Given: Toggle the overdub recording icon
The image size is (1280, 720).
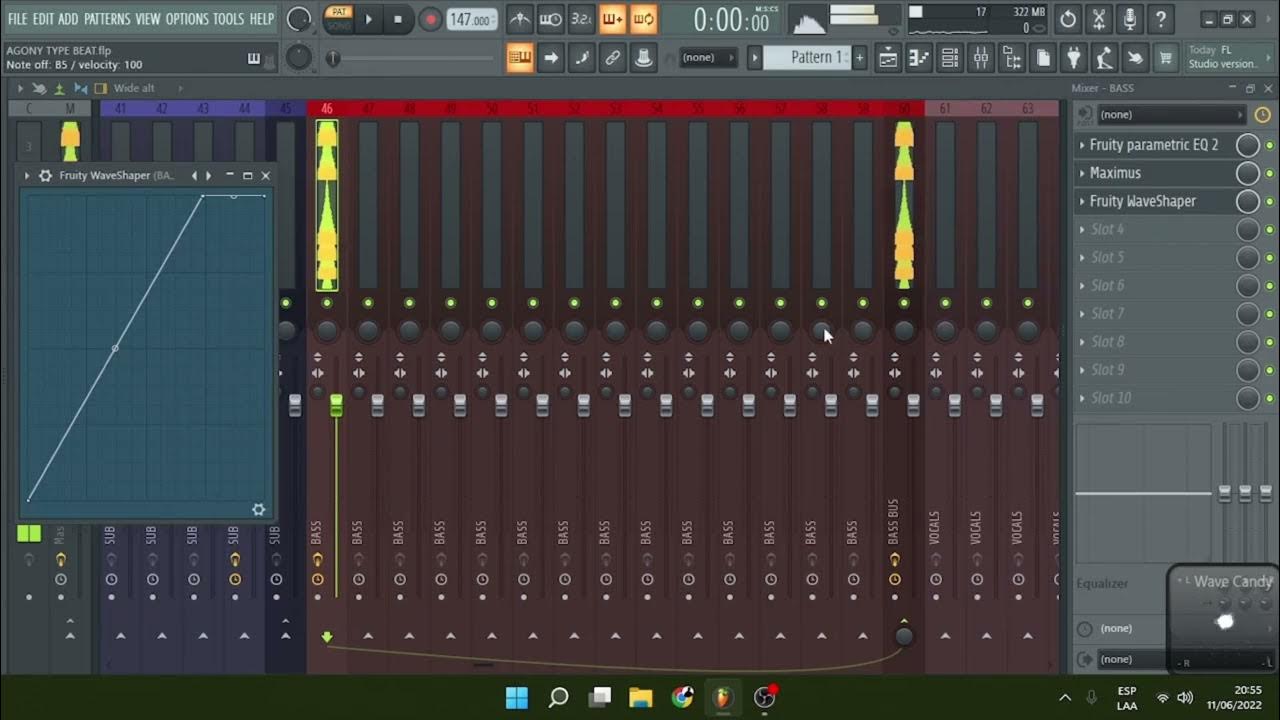Looking at the screenshot, I should 612,19.
